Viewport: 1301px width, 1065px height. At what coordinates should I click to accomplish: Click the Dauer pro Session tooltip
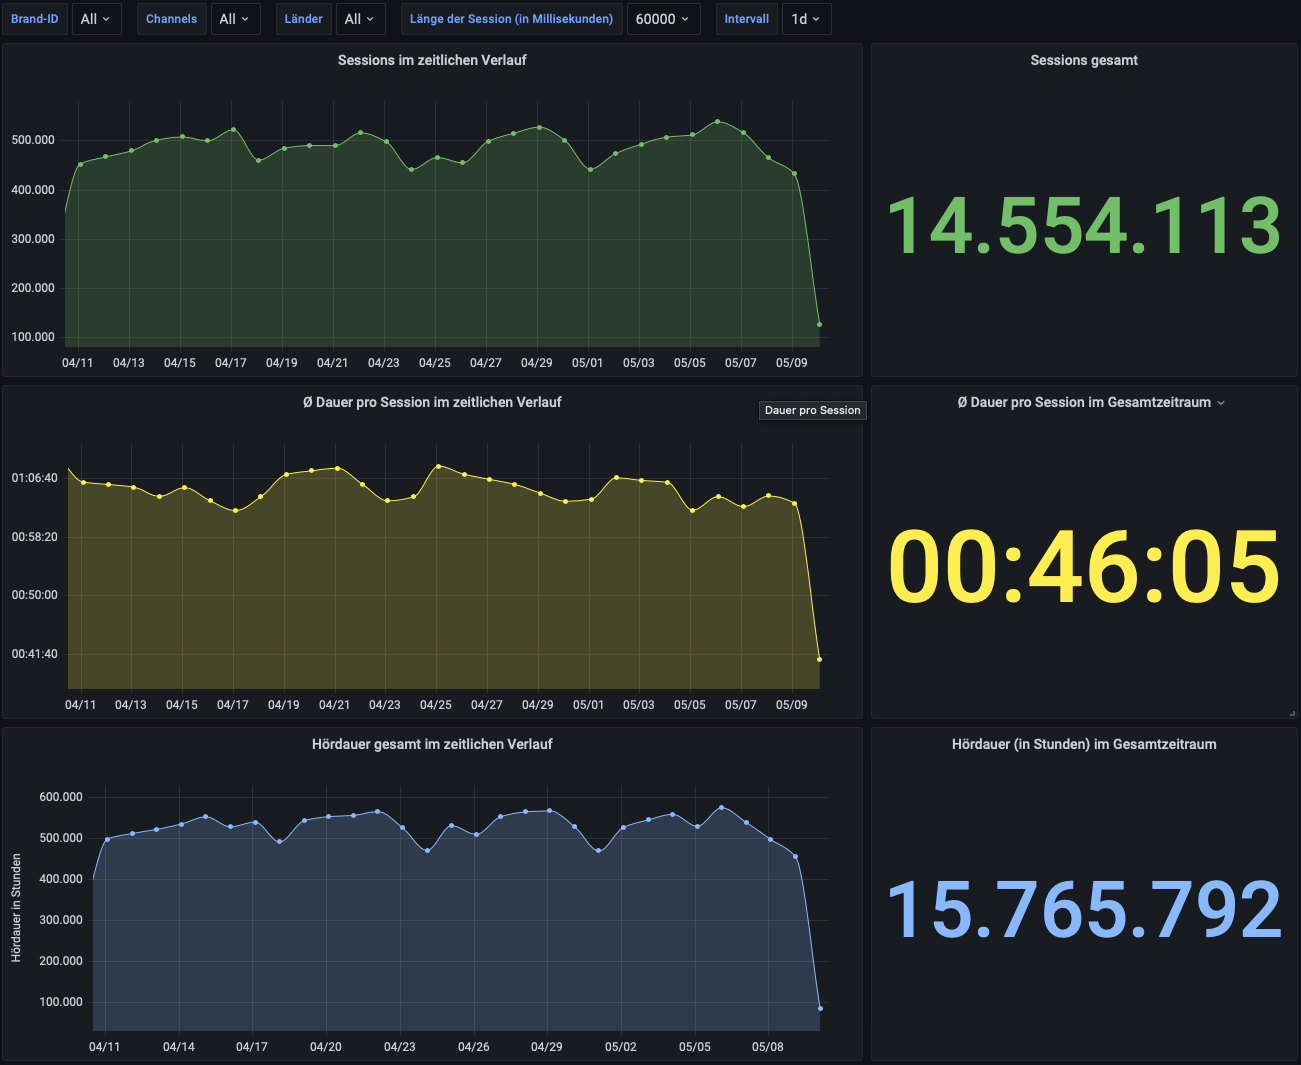[x=813, y=410]
